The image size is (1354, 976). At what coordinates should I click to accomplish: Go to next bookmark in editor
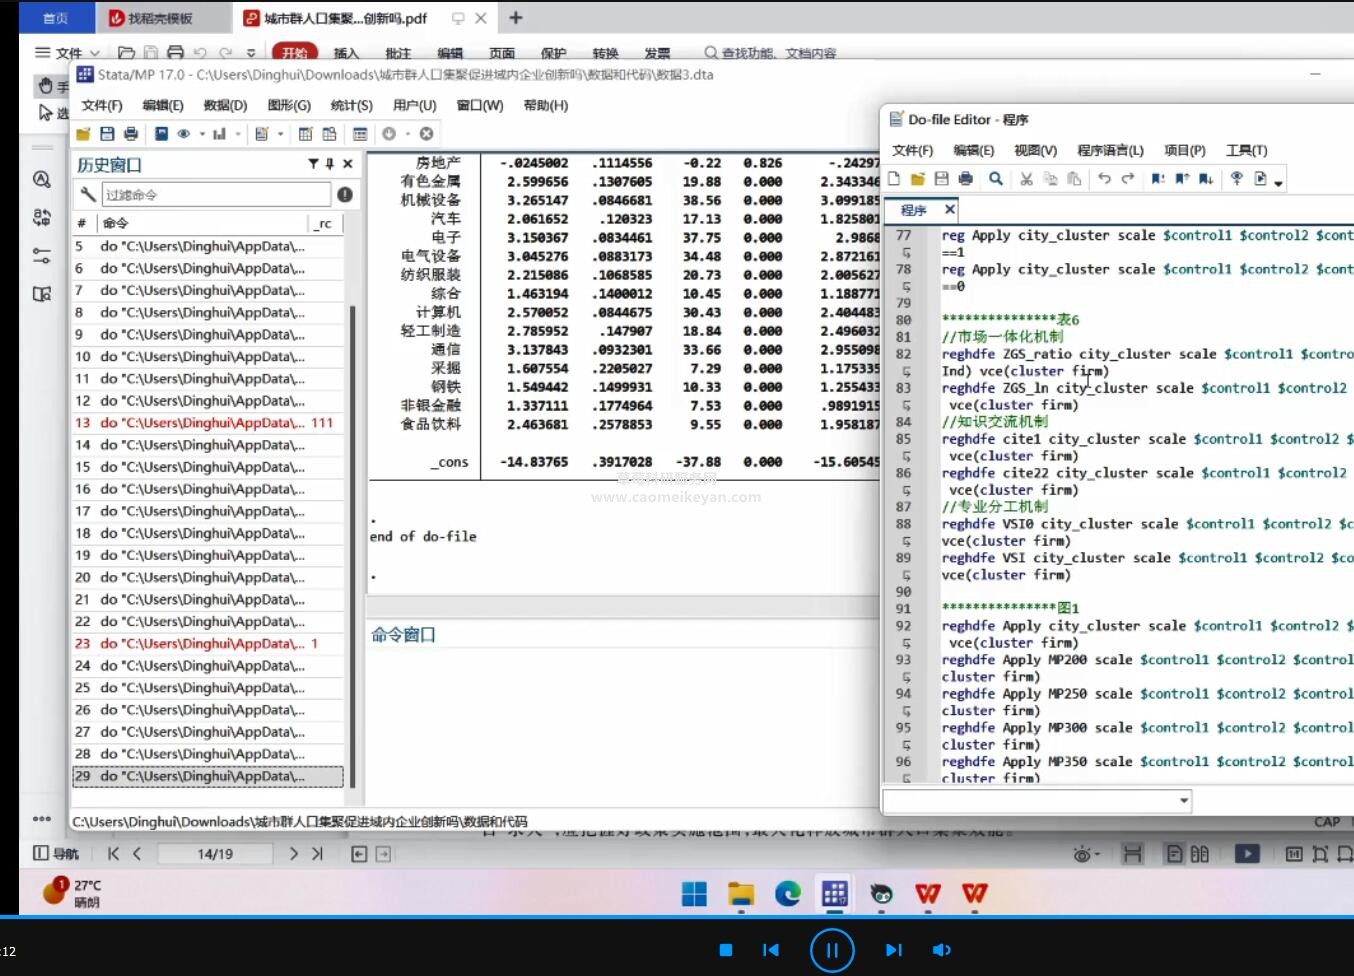1206,179
